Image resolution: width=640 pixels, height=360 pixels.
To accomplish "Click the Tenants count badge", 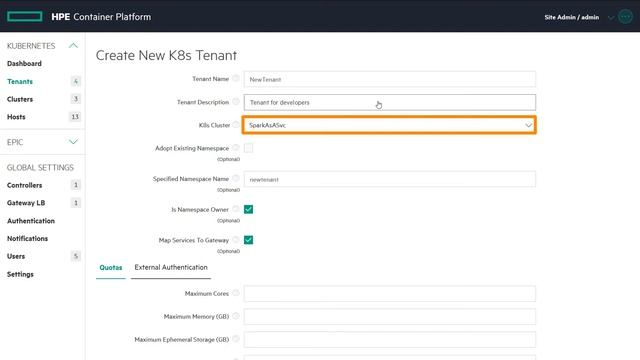I will 75,82.
